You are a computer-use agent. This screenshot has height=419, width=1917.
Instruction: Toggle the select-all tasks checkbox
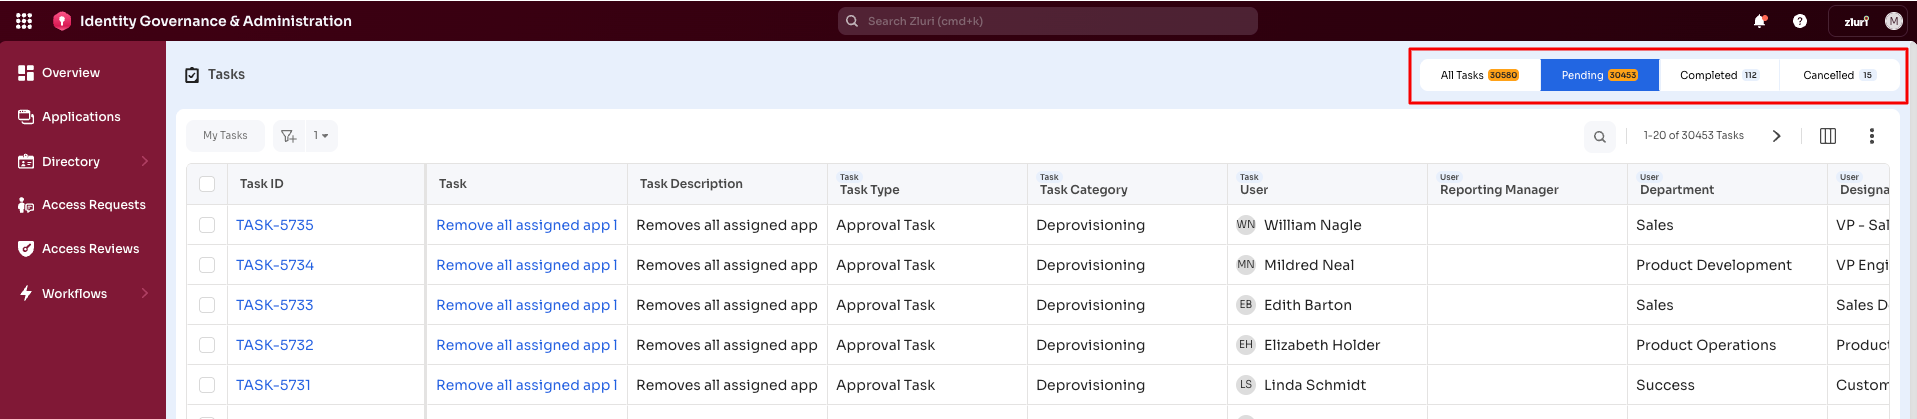(x=207, y=184)
